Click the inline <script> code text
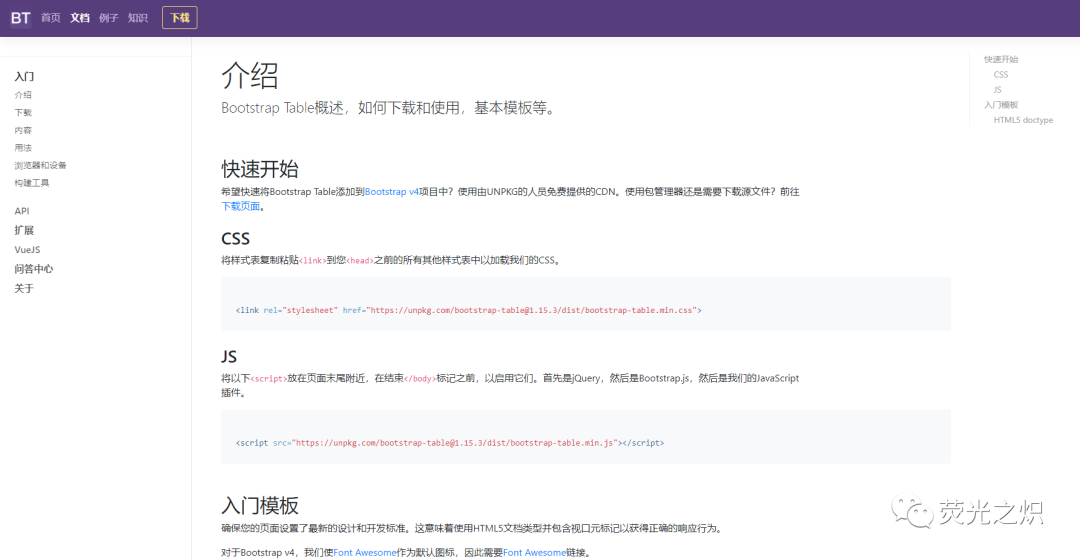This screenshot has height=560, width=1080. click(x=269, y=378)
